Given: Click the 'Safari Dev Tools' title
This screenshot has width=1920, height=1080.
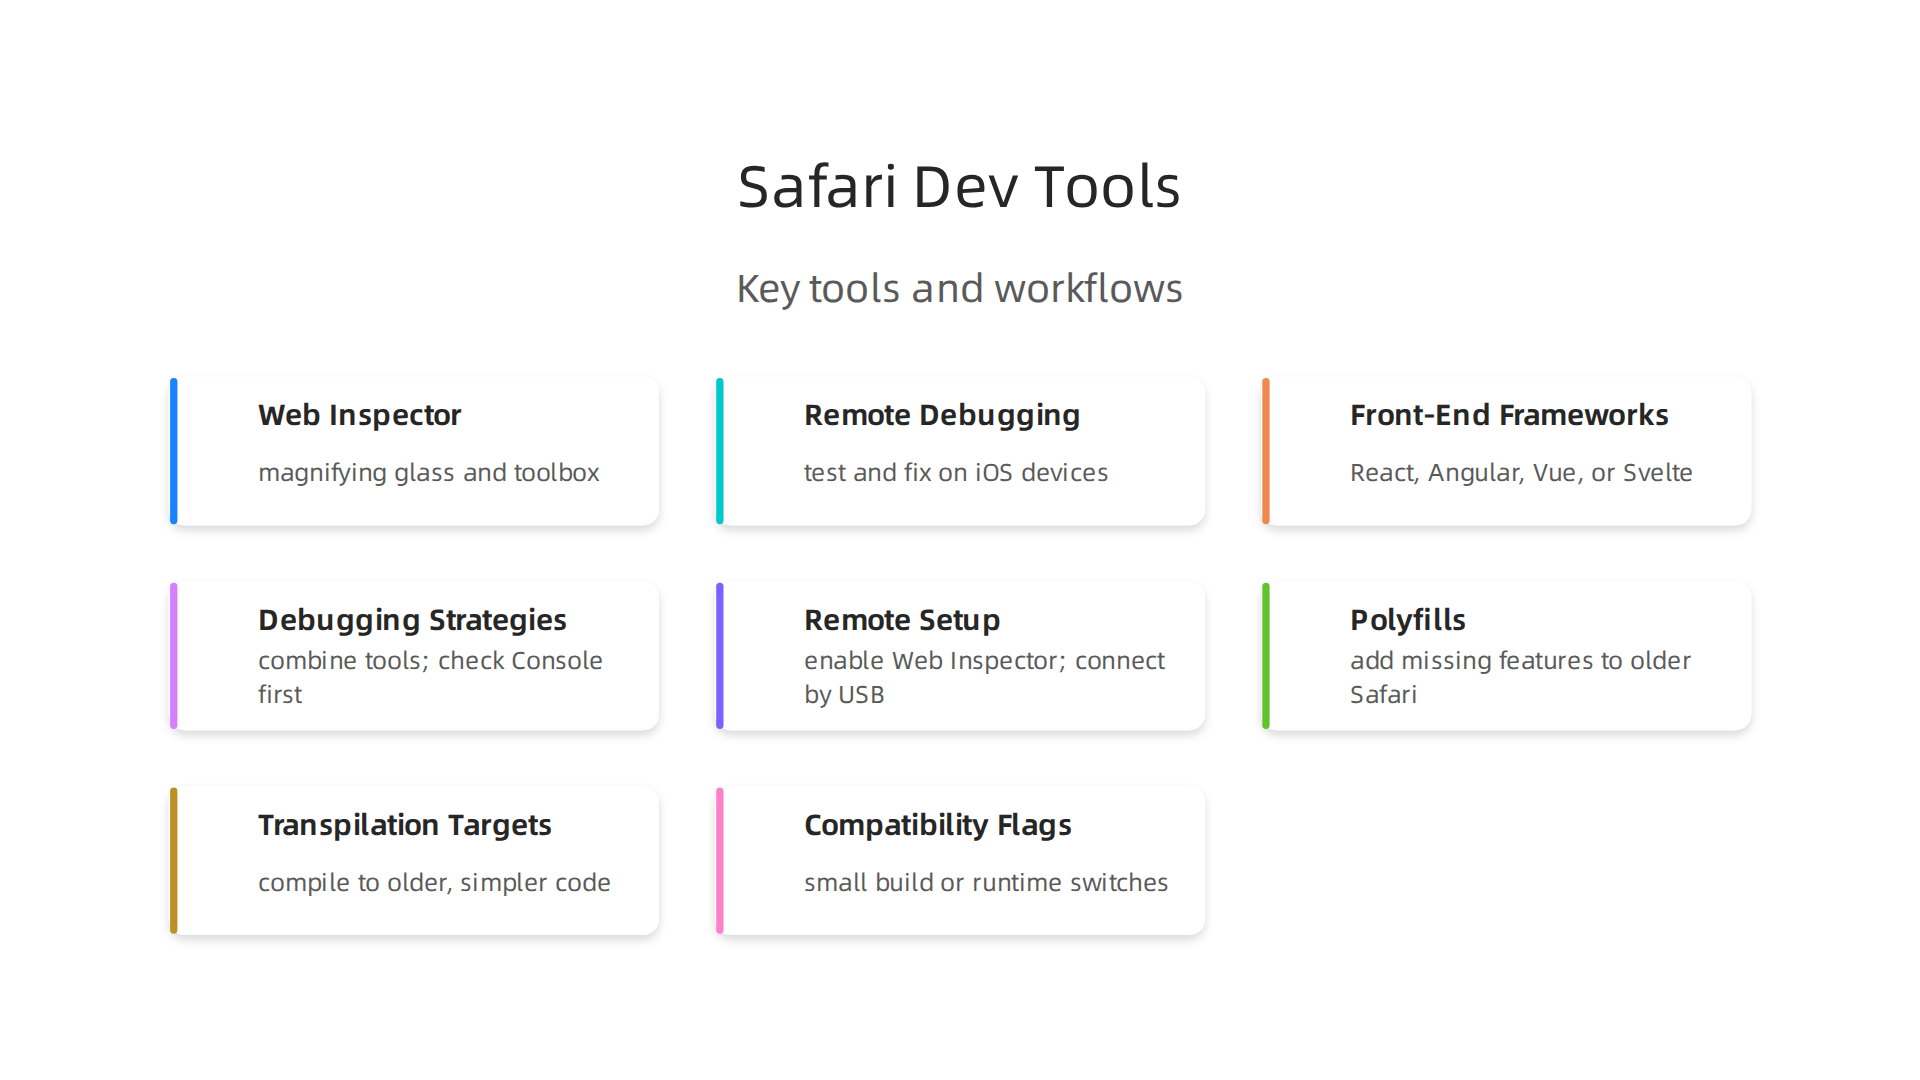Looking at the screenshot, I should point(959,187).
